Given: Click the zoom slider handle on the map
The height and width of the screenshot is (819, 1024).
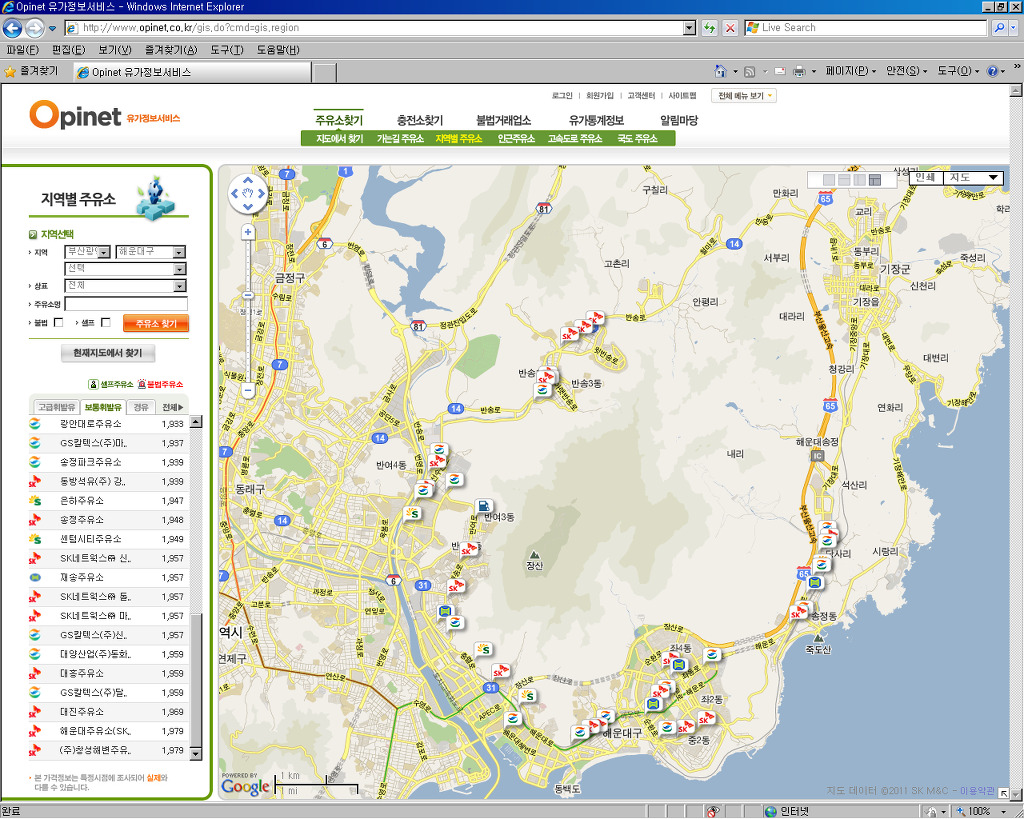Looking at the screenshot, I should pyautogui.click(x=248, y=295).
